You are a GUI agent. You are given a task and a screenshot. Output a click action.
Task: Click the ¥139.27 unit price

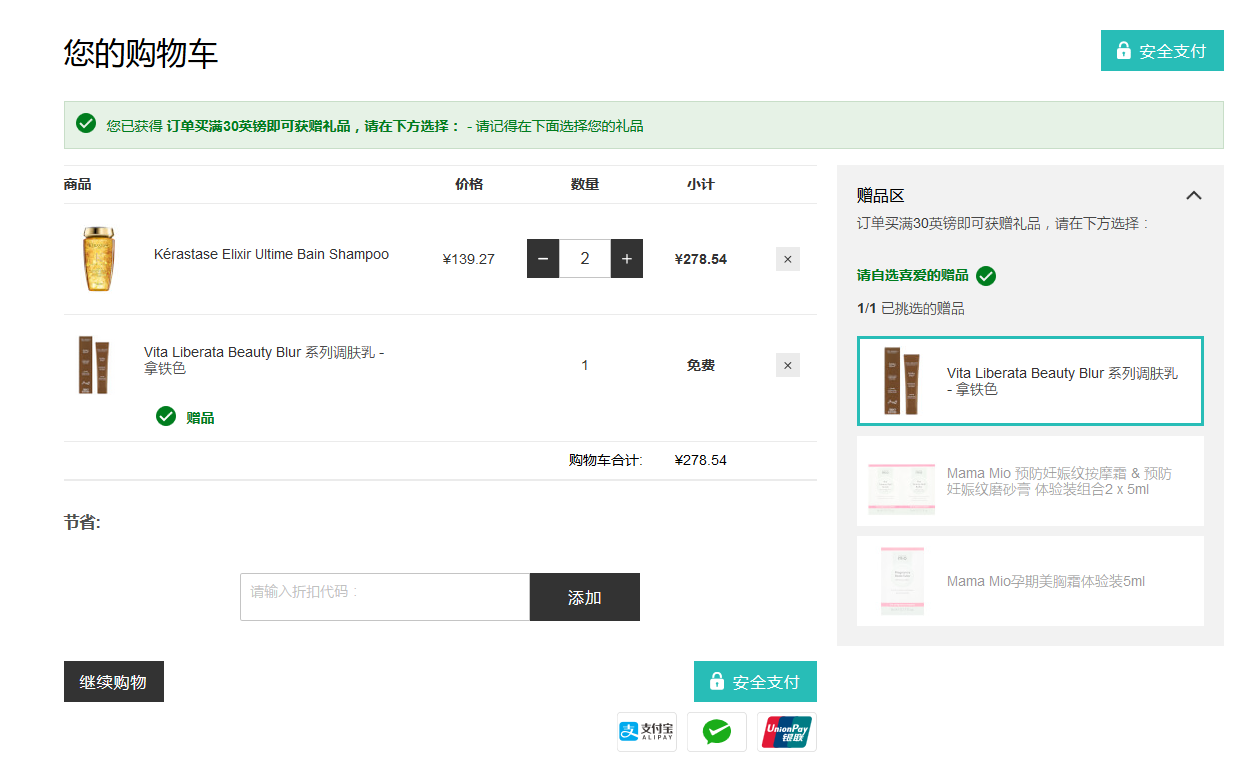pos(469,259)
